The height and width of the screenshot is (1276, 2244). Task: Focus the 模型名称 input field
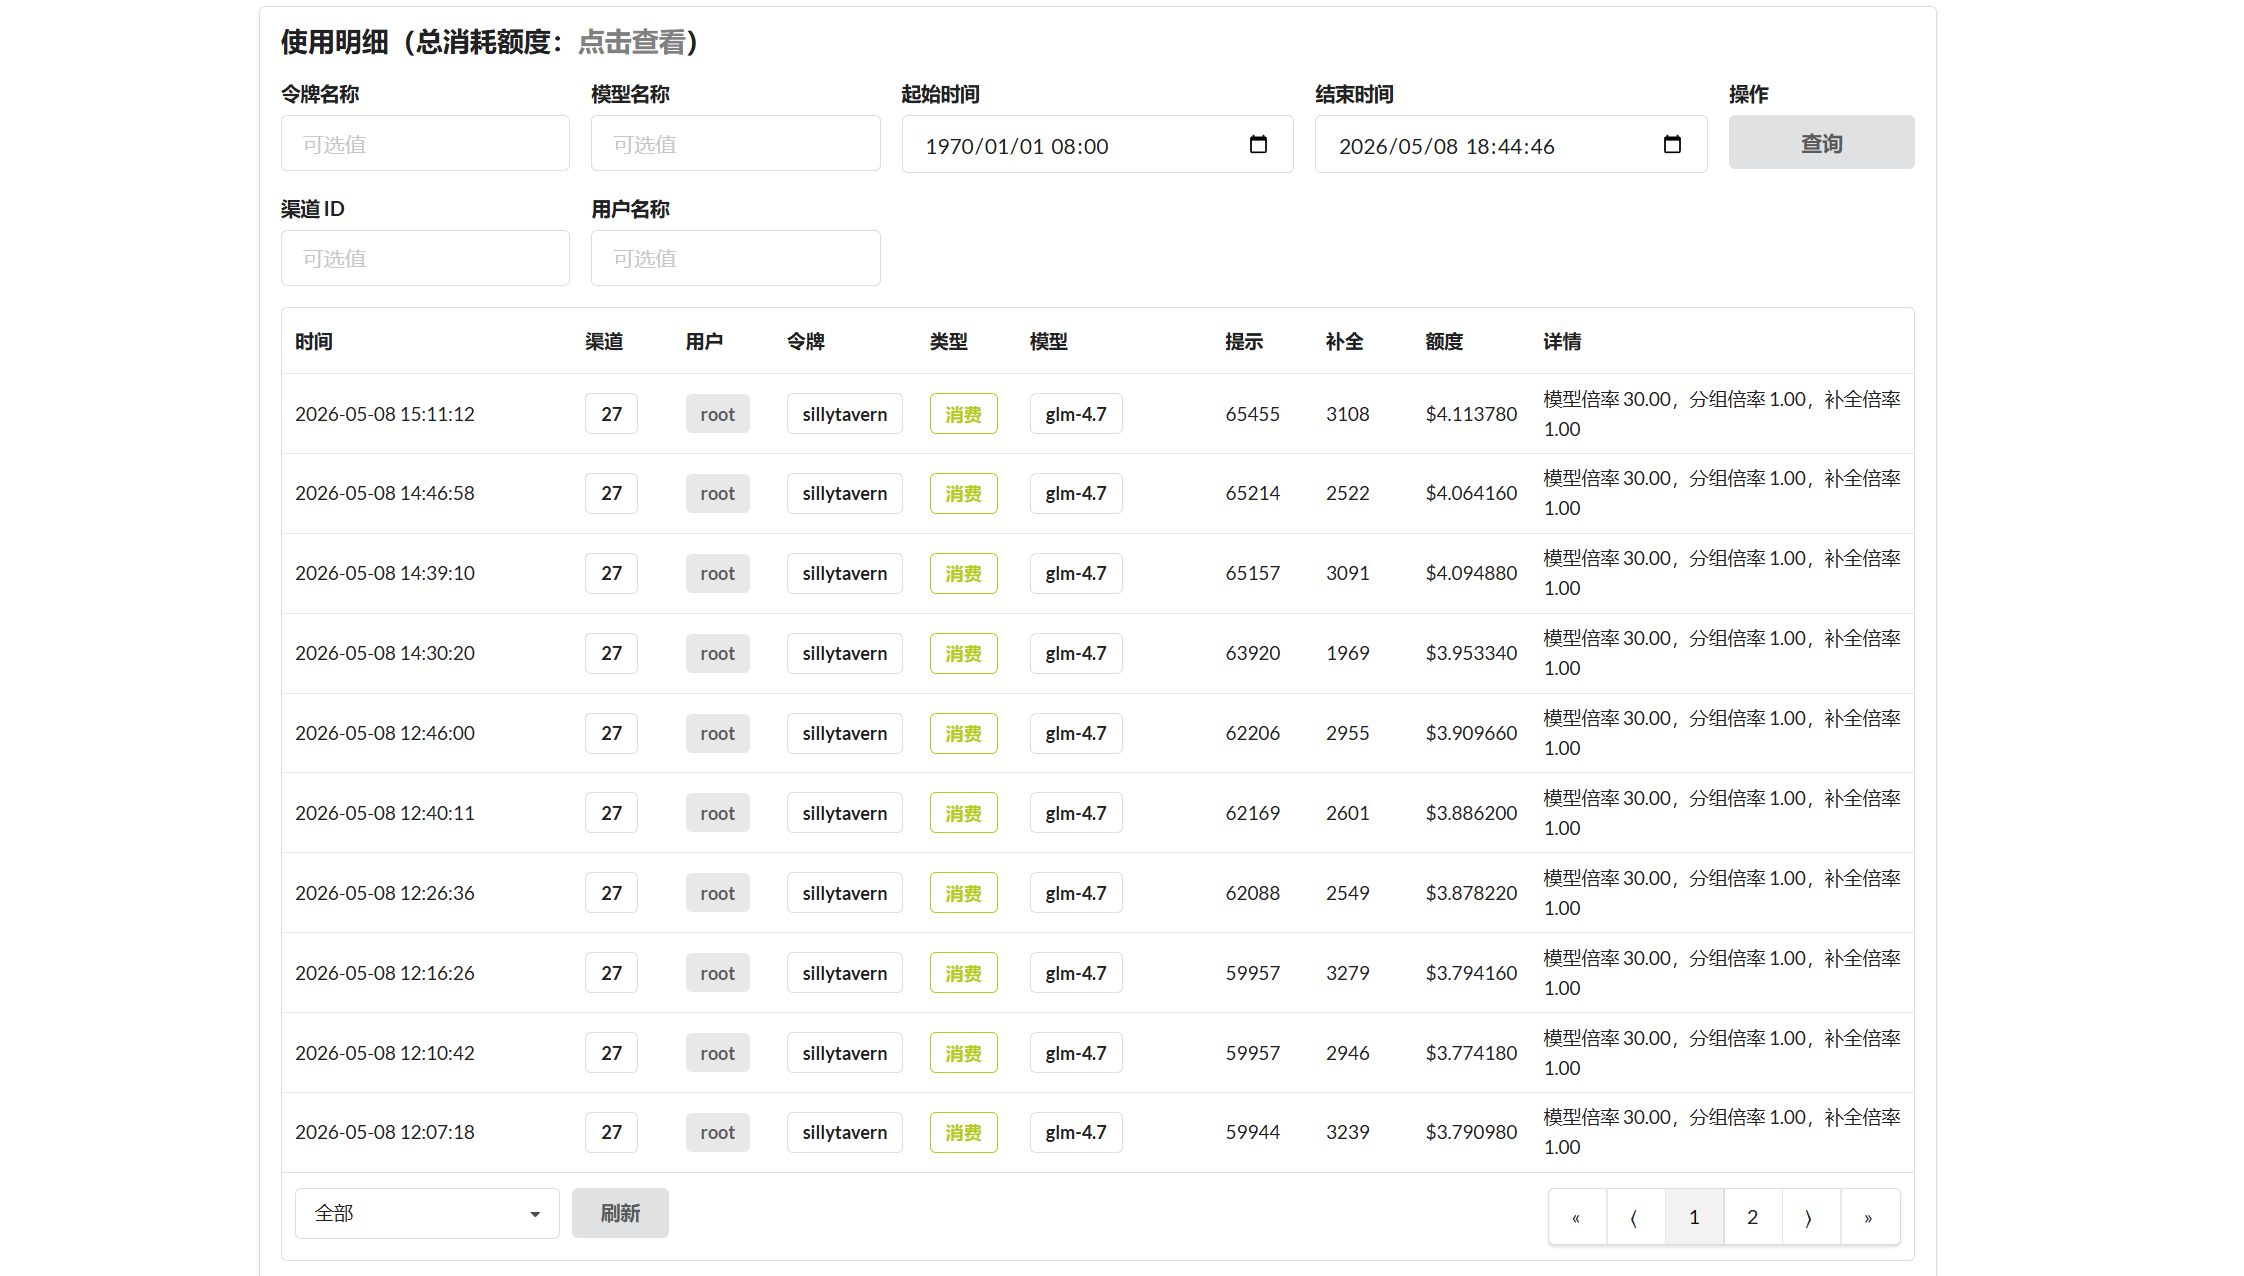click(x=735, y=144)
